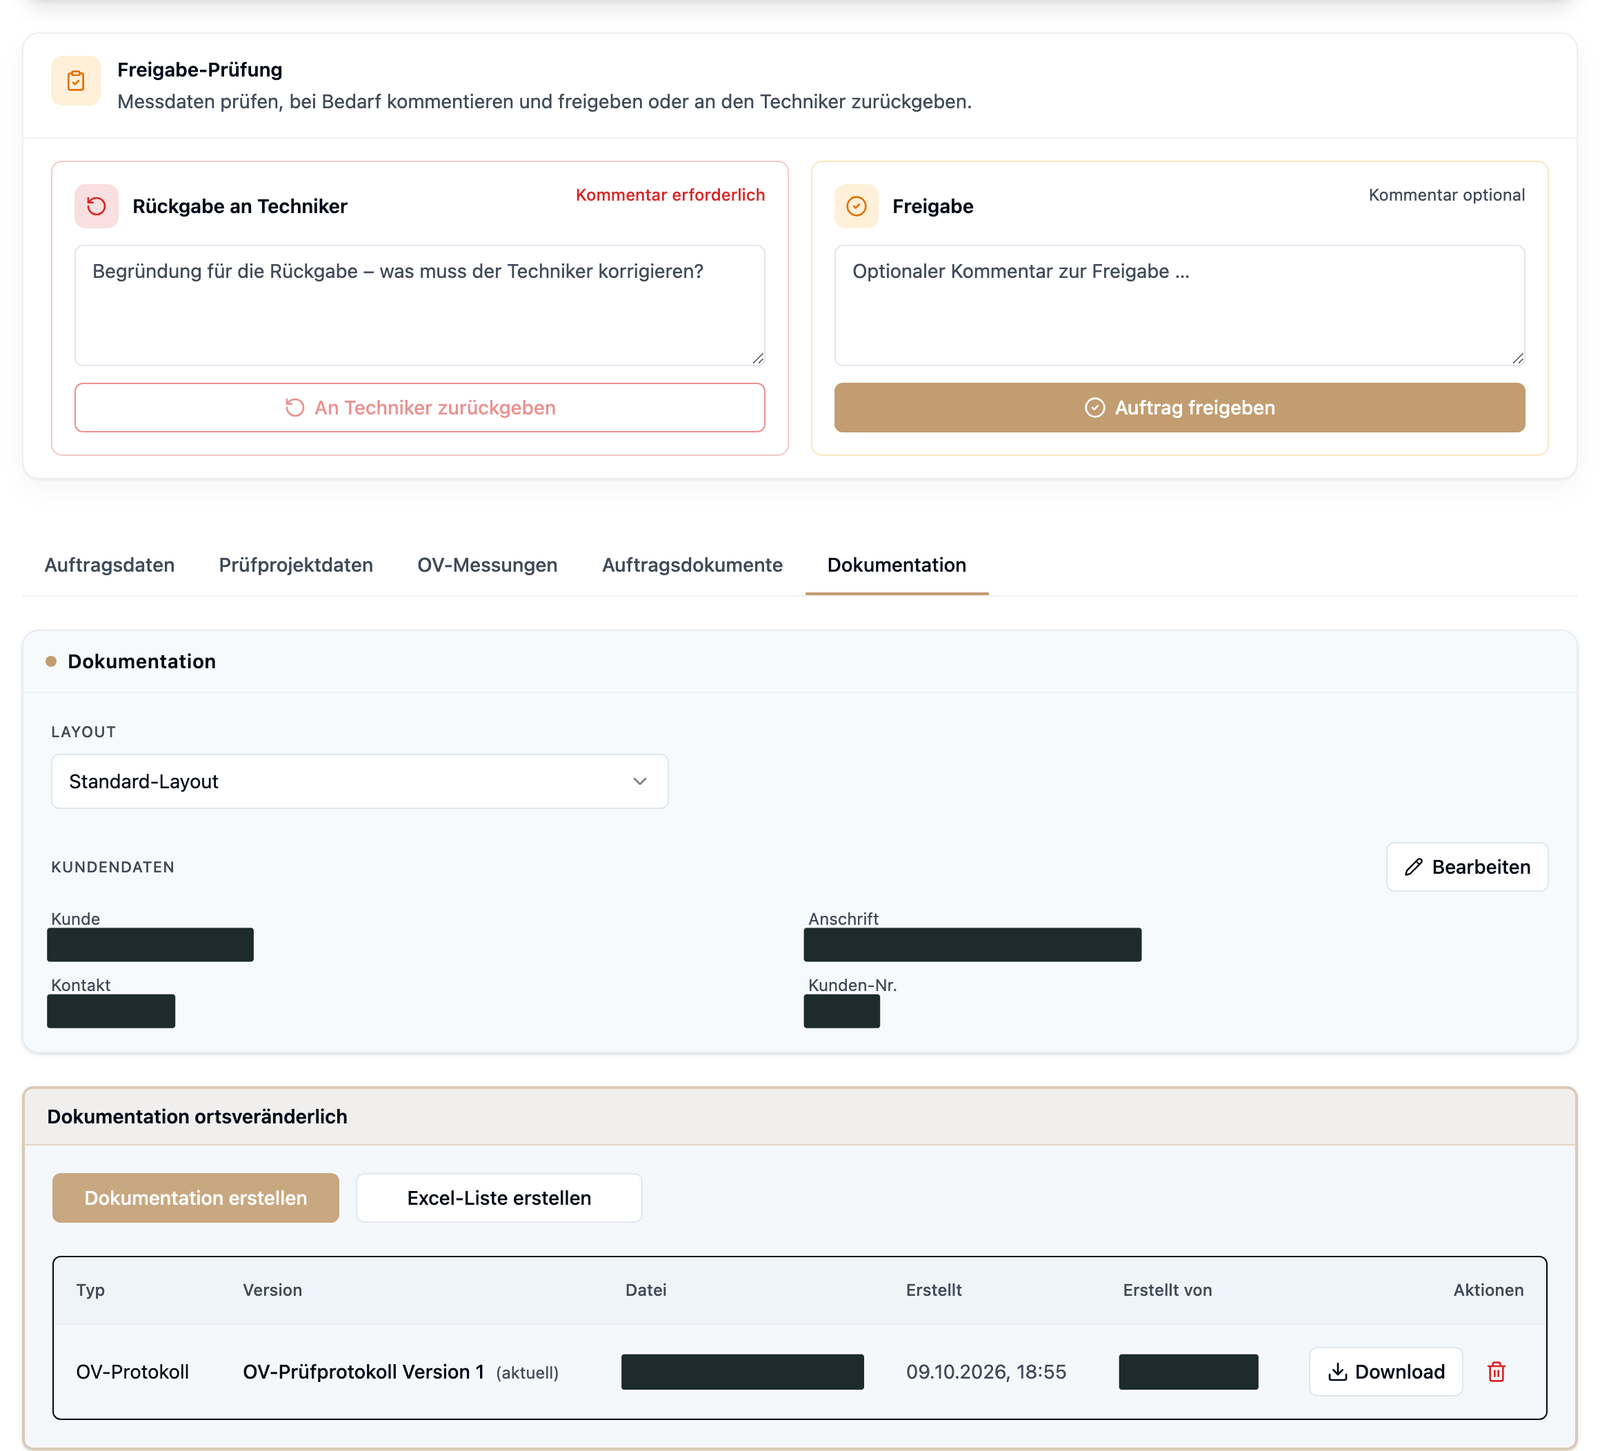This screenshot has height=1451, width=1600.
Task: Select the Dokumentation tab
Action: [897, 565]
